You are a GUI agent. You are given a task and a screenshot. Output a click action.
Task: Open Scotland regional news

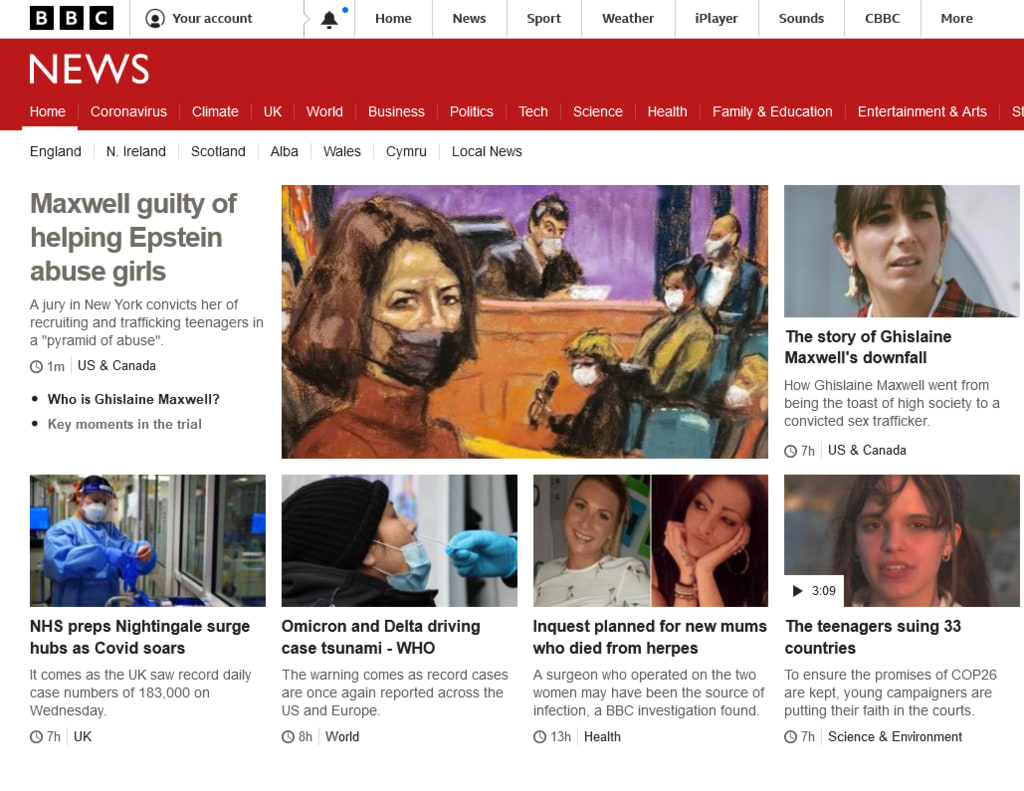(218, 151)
